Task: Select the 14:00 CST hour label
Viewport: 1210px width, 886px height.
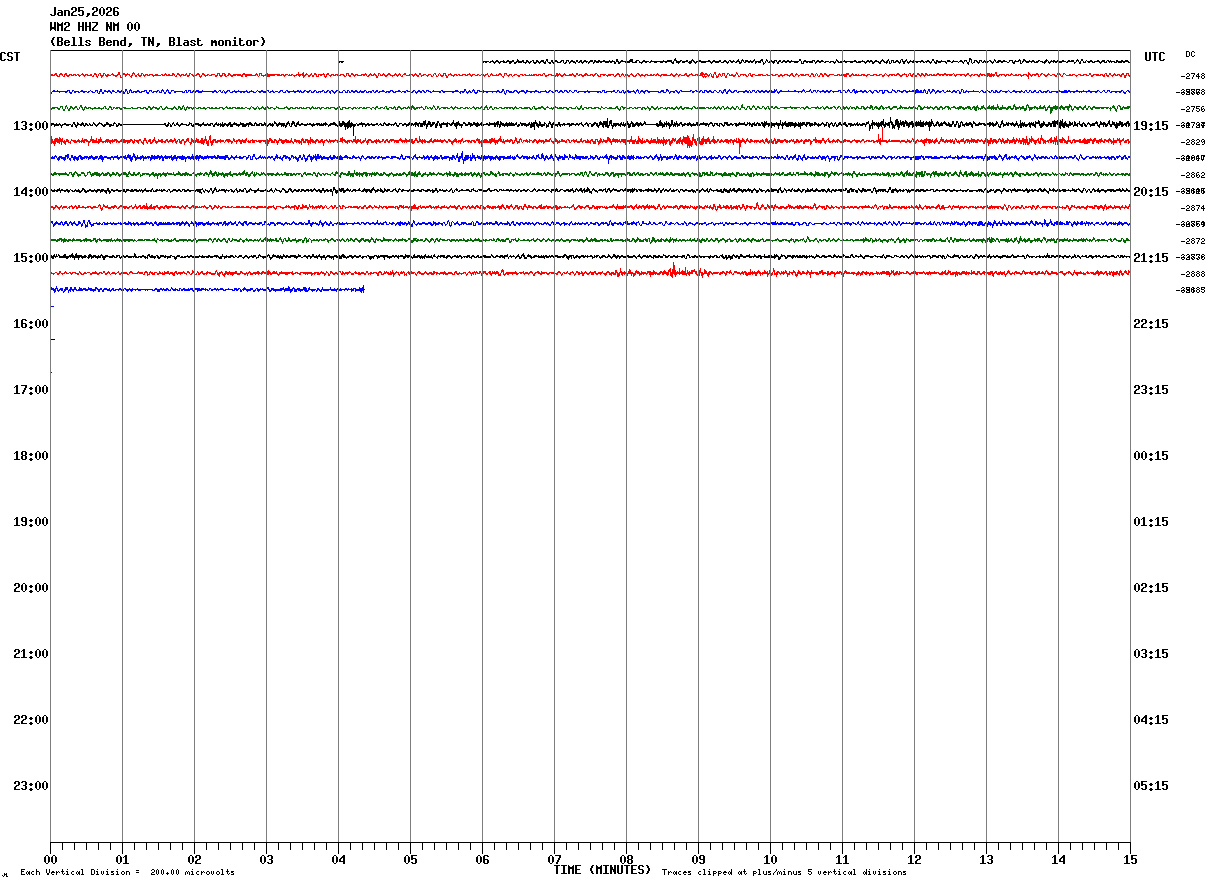Action: tap(31, 192)
